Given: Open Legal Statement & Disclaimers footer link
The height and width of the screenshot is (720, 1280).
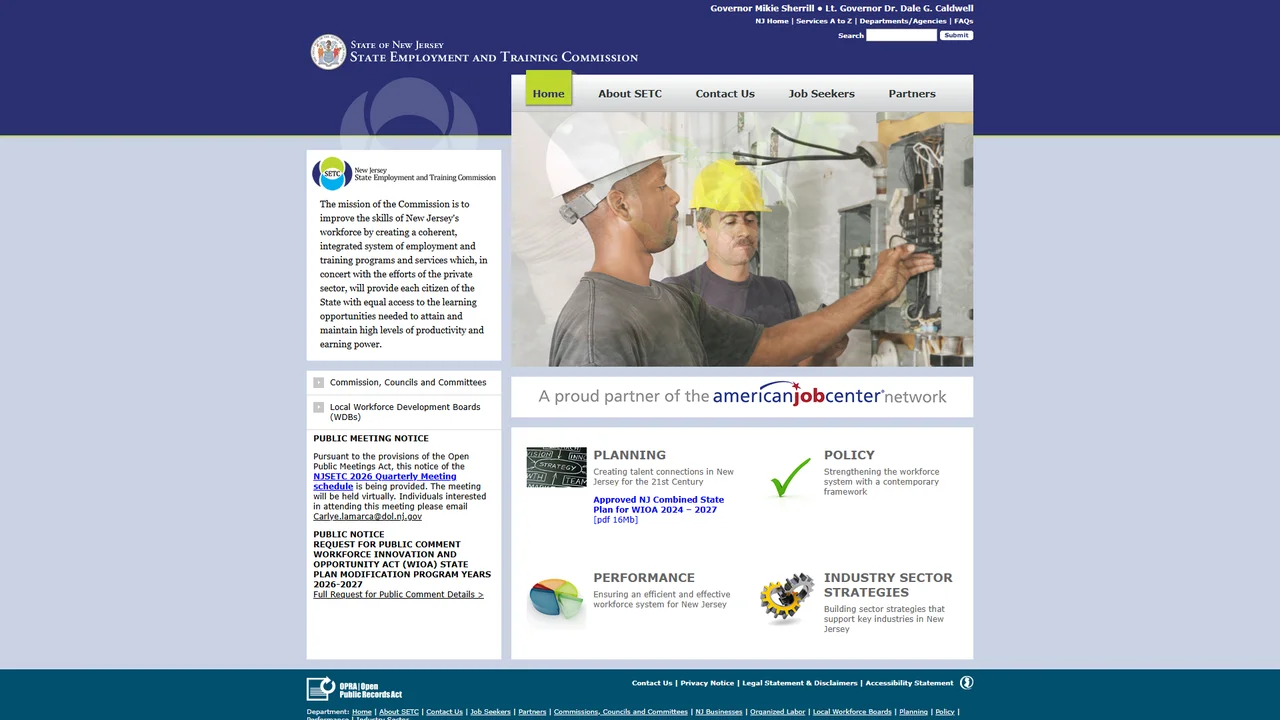Looking at the screenshot, I should click(x=800, y=683).
